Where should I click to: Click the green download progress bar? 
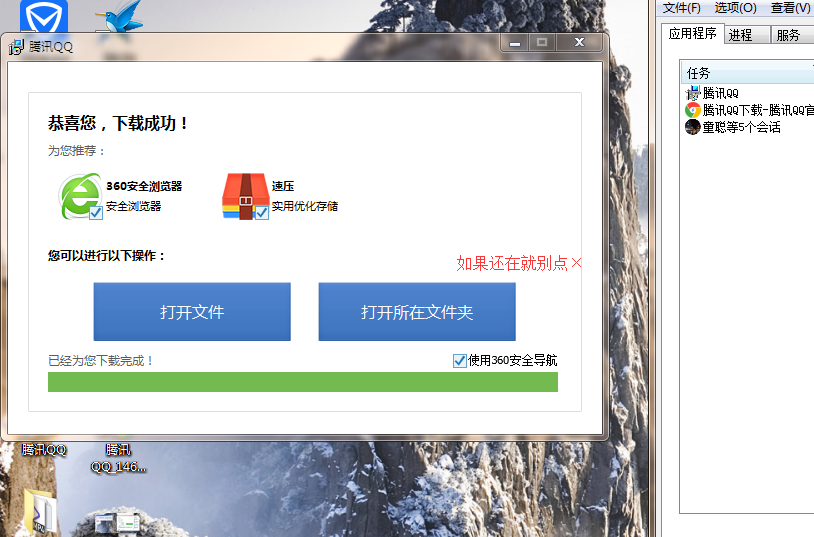point(303,382)
